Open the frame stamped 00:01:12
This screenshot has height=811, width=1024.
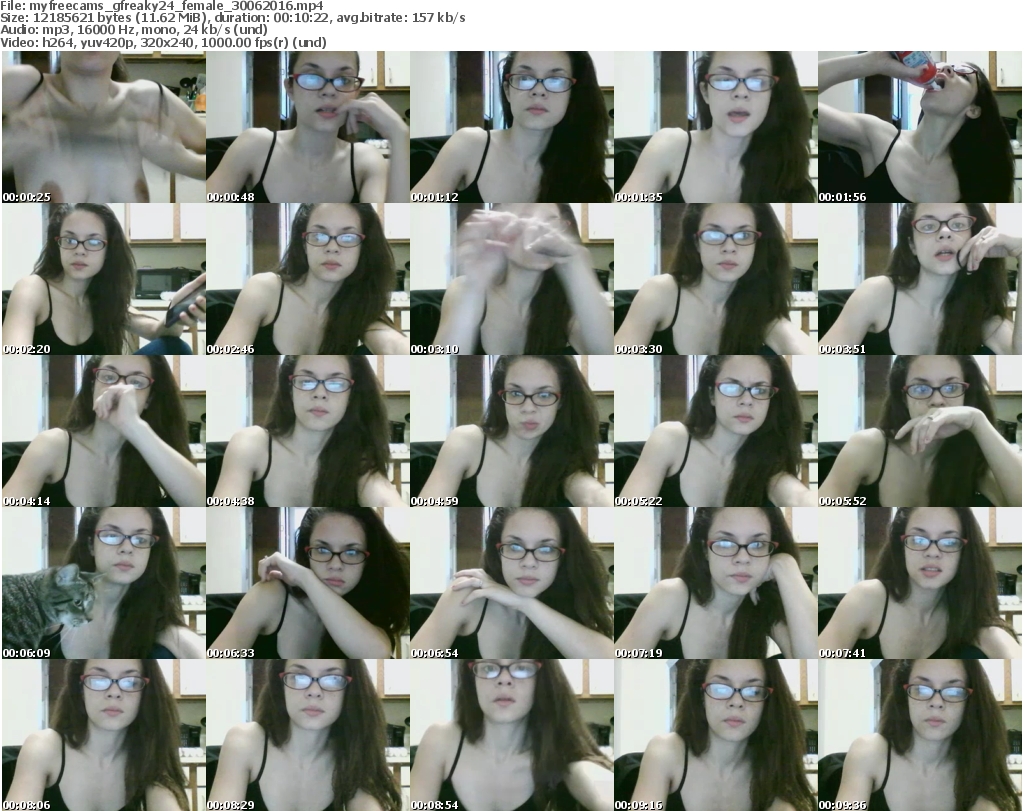511,127
